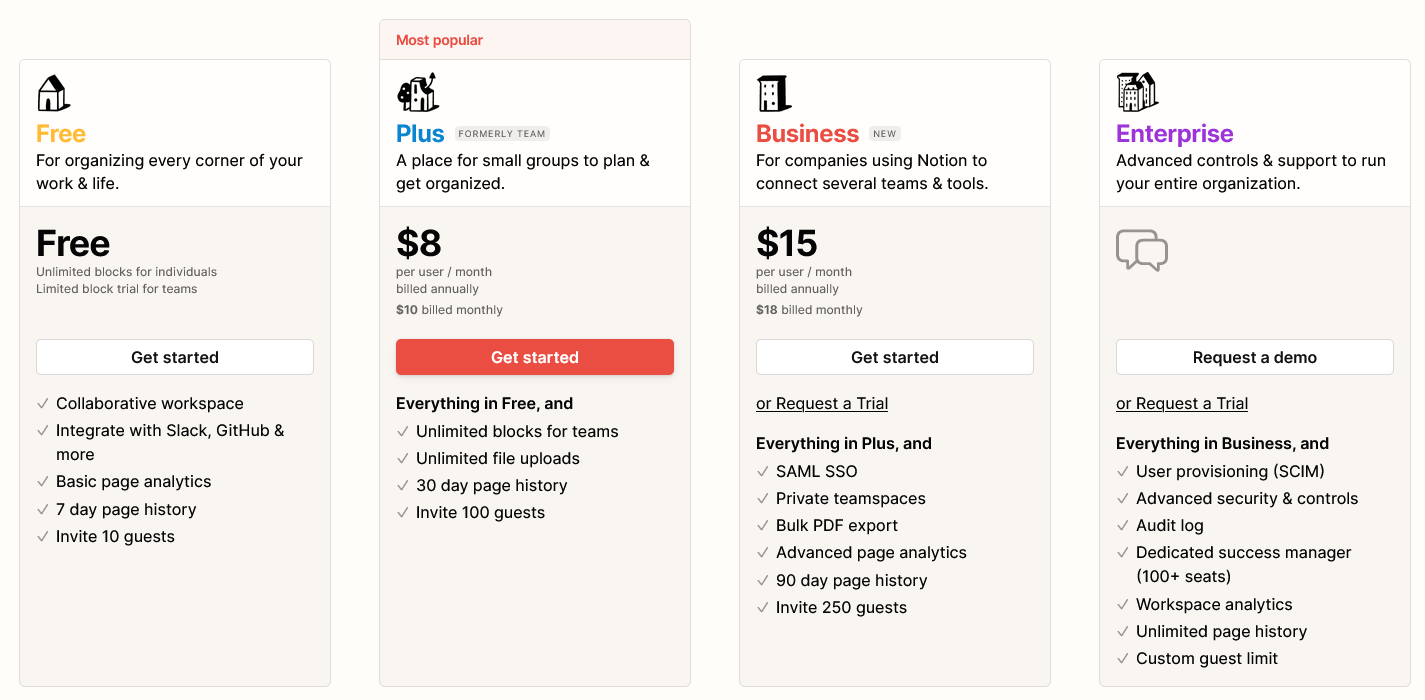The height and width of the screenshot is (700, 1425).
Task: Select the Plus plan title
Action: (420, 134)
